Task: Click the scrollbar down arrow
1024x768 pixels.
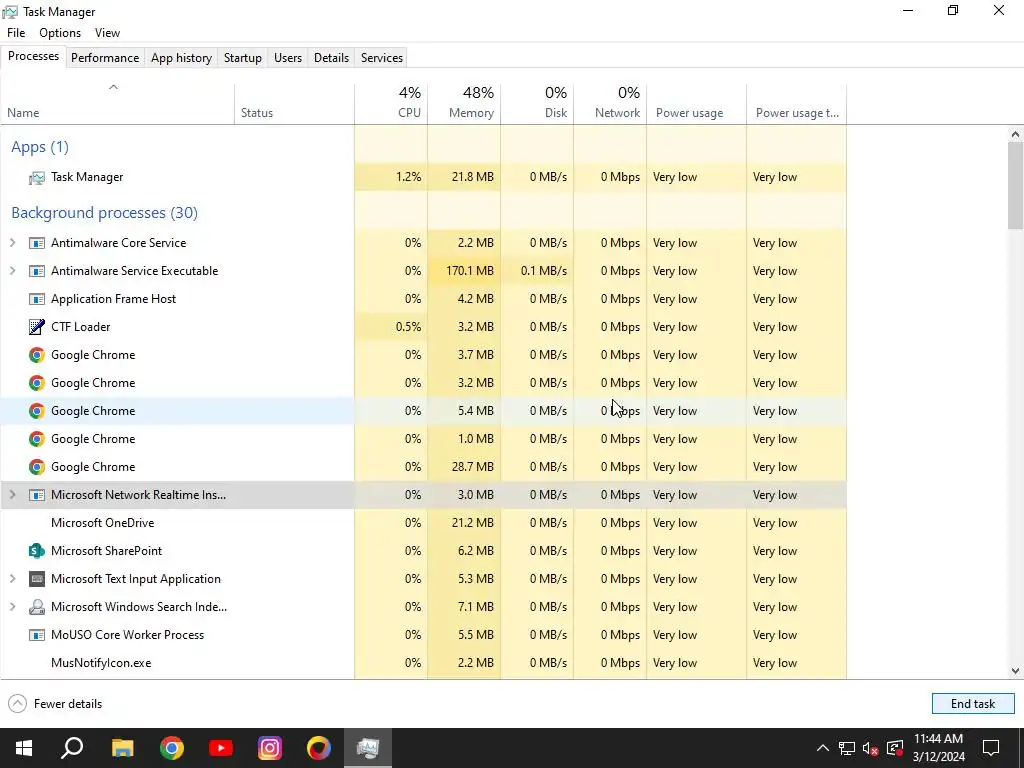Action: pos(1015,671)
